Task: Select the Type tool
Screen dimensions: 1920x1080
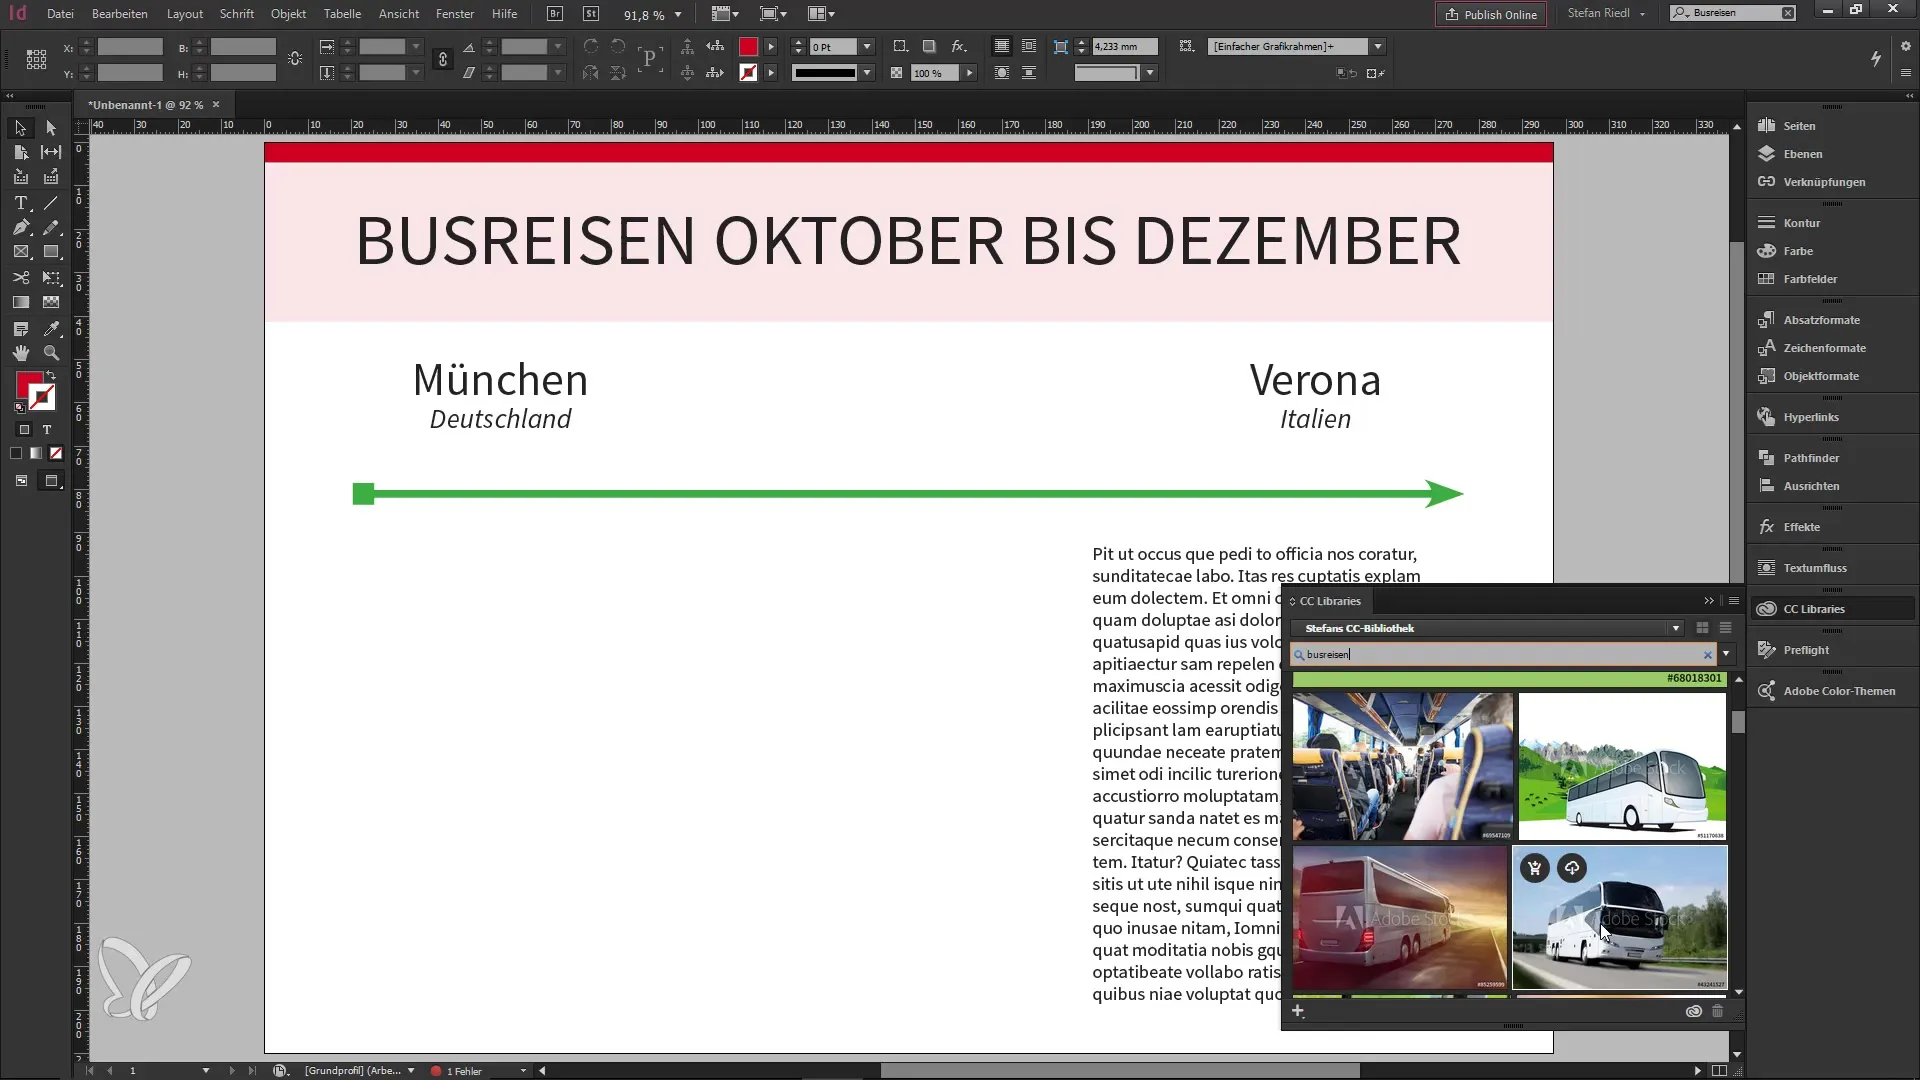Action: [20, 203]
